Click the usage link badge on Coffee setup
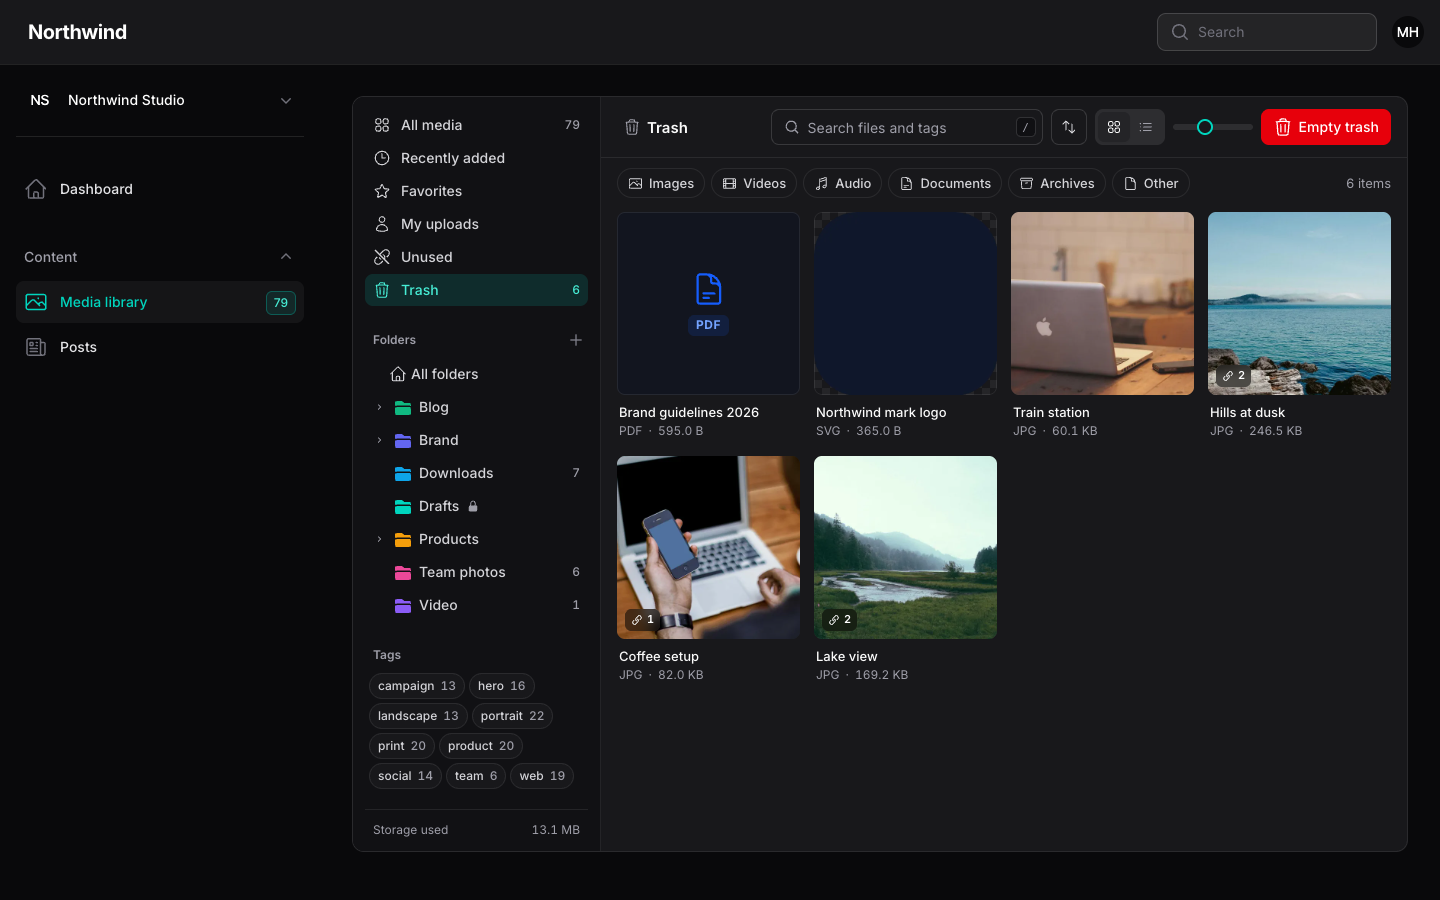1440x900 pixels. click(642, 620)
